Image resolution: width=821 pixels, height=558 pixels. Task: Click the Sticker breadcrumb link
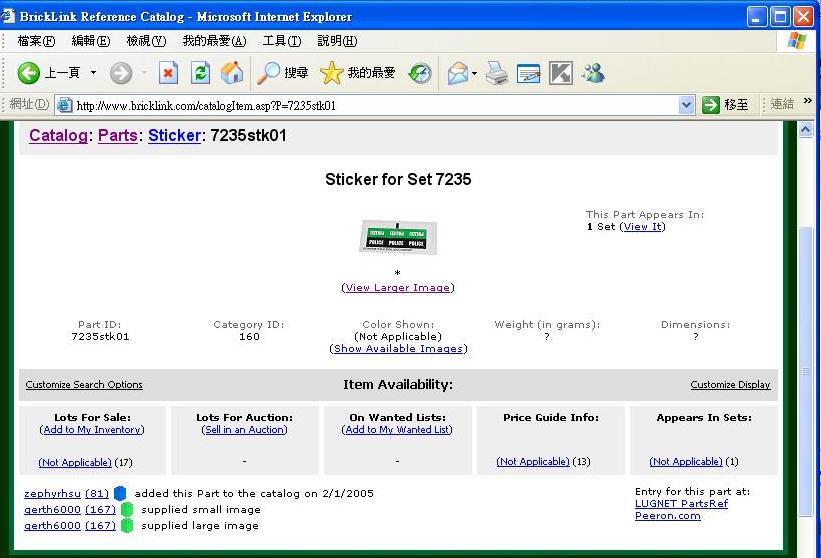tap(174, 136)
